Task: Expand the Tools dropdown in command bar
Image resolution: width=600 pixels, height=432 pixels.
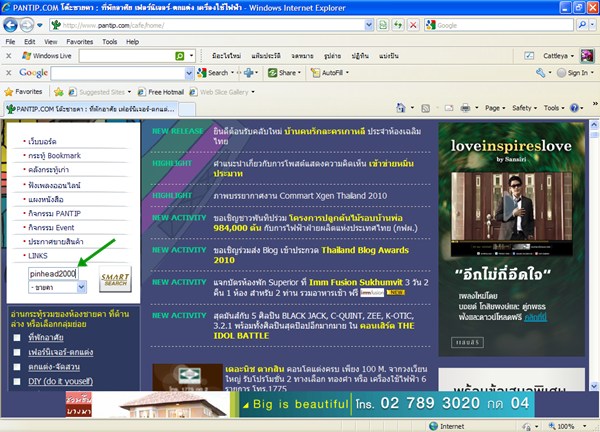Action: [554, 108]
